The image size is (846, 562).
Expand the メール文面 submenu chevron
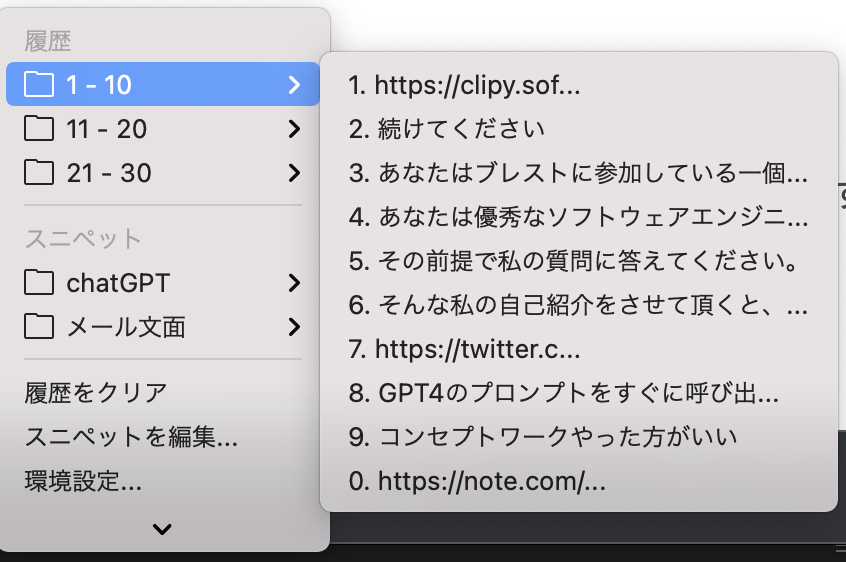(x=293, y=327)
